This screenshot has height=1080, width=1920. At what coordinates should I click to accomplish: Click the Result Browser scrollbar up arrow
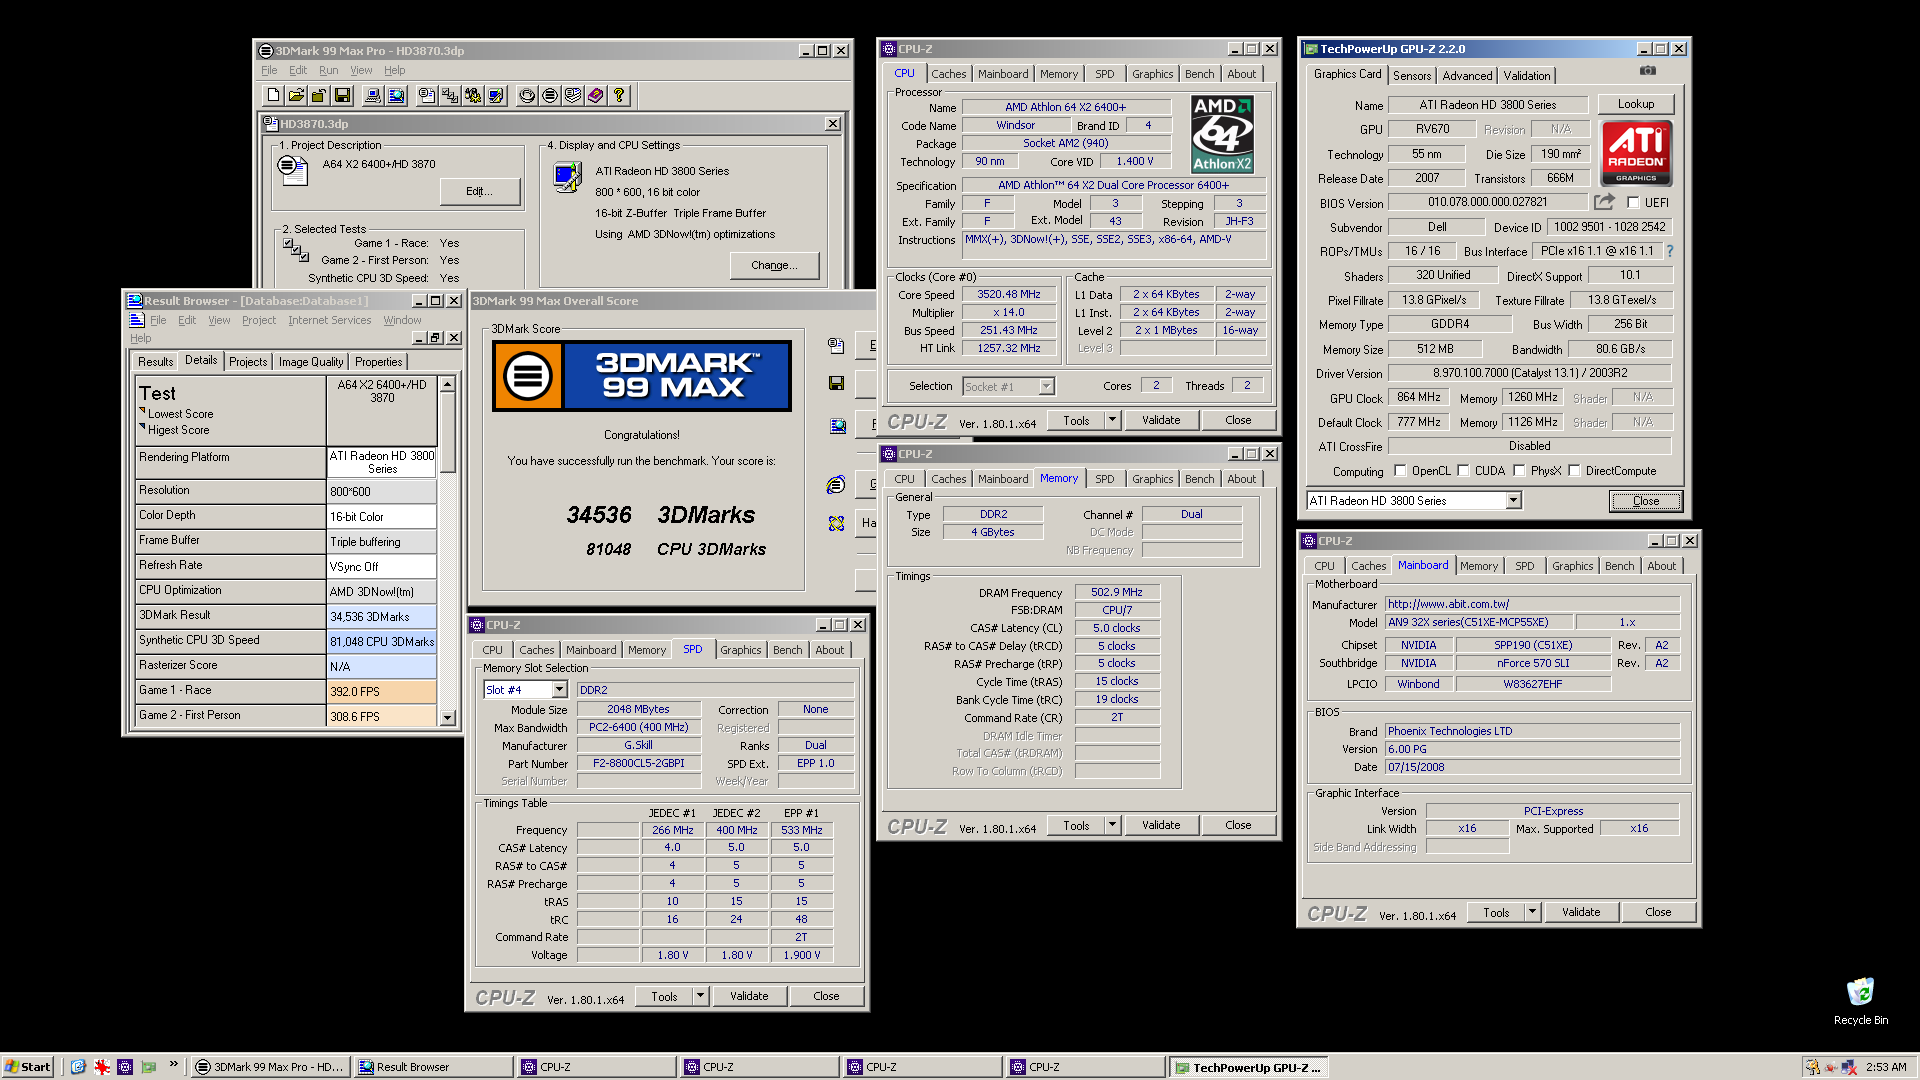point(447,384)
